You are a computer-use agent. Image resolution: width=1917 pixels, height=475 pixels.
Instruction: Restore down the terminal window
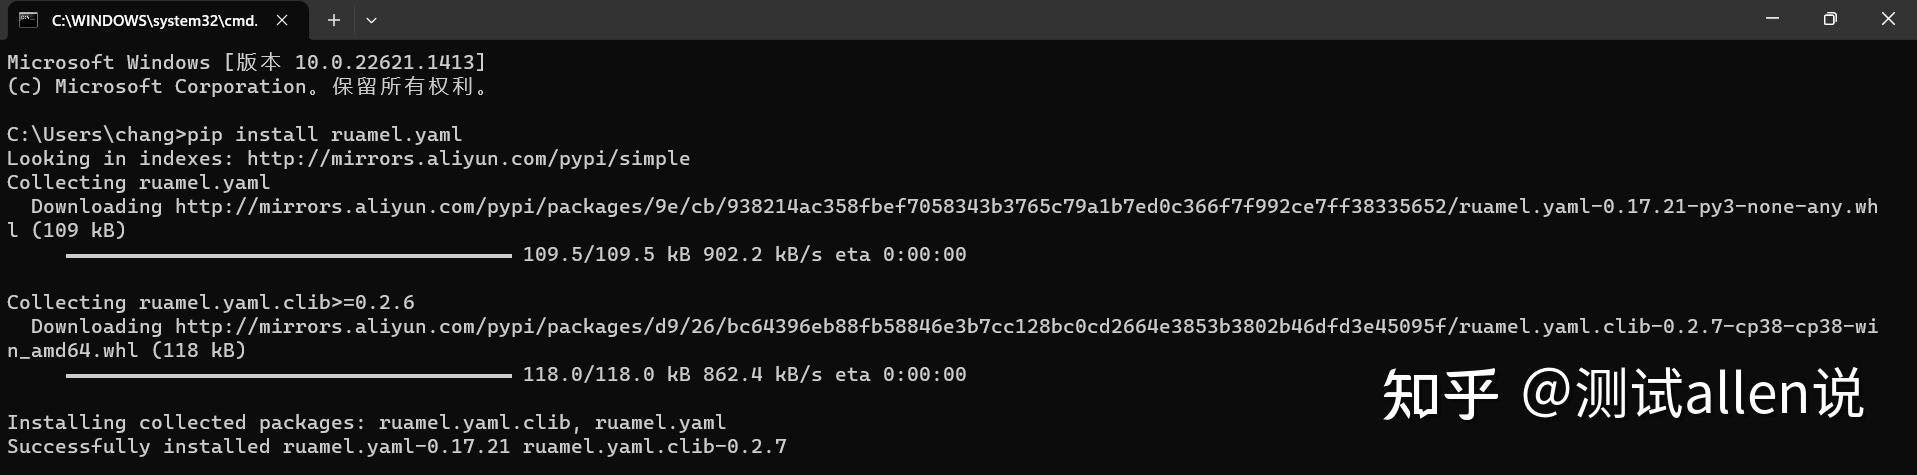(x=1830, y=19)
